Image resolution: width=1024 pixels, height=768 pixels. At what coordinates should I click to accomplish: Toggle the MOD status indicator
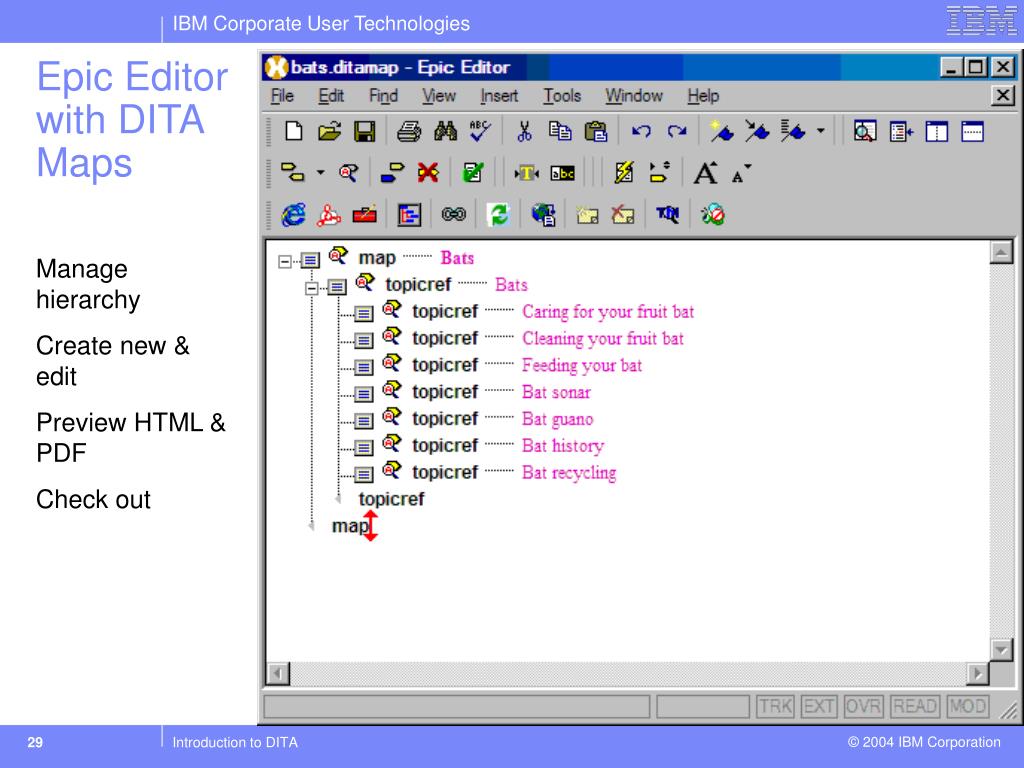pos(968,707)
